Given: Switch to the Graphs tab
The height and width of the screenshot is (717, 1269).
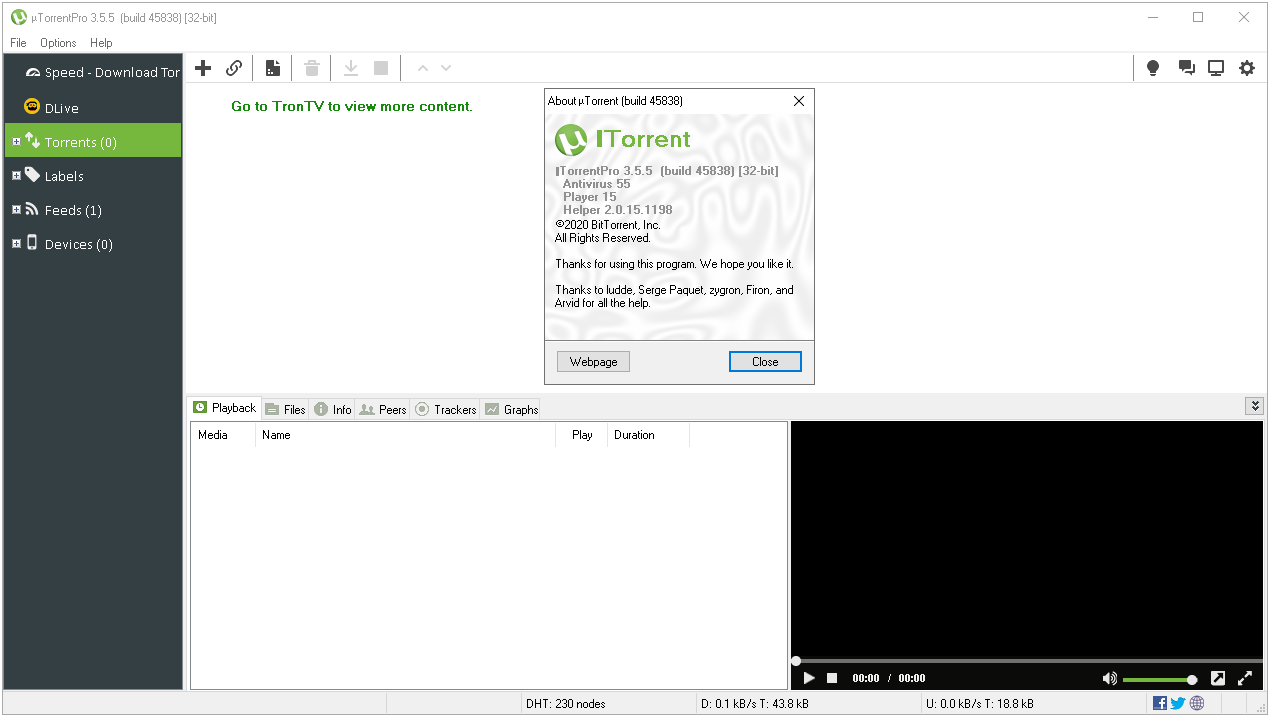Looking at the screenshot, I should (x=510, y=409).
